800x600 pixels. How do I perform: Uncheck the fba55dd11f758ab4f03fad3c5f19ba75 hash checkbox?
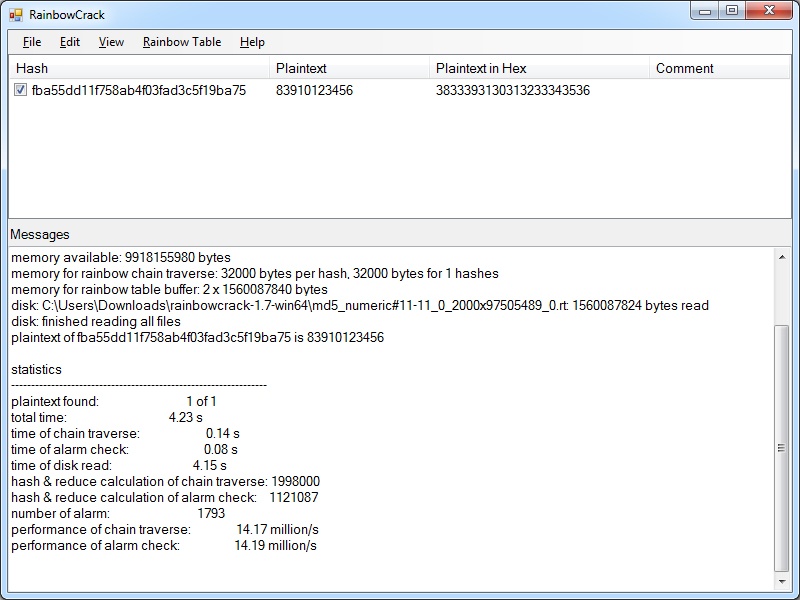tap(20, 90)
